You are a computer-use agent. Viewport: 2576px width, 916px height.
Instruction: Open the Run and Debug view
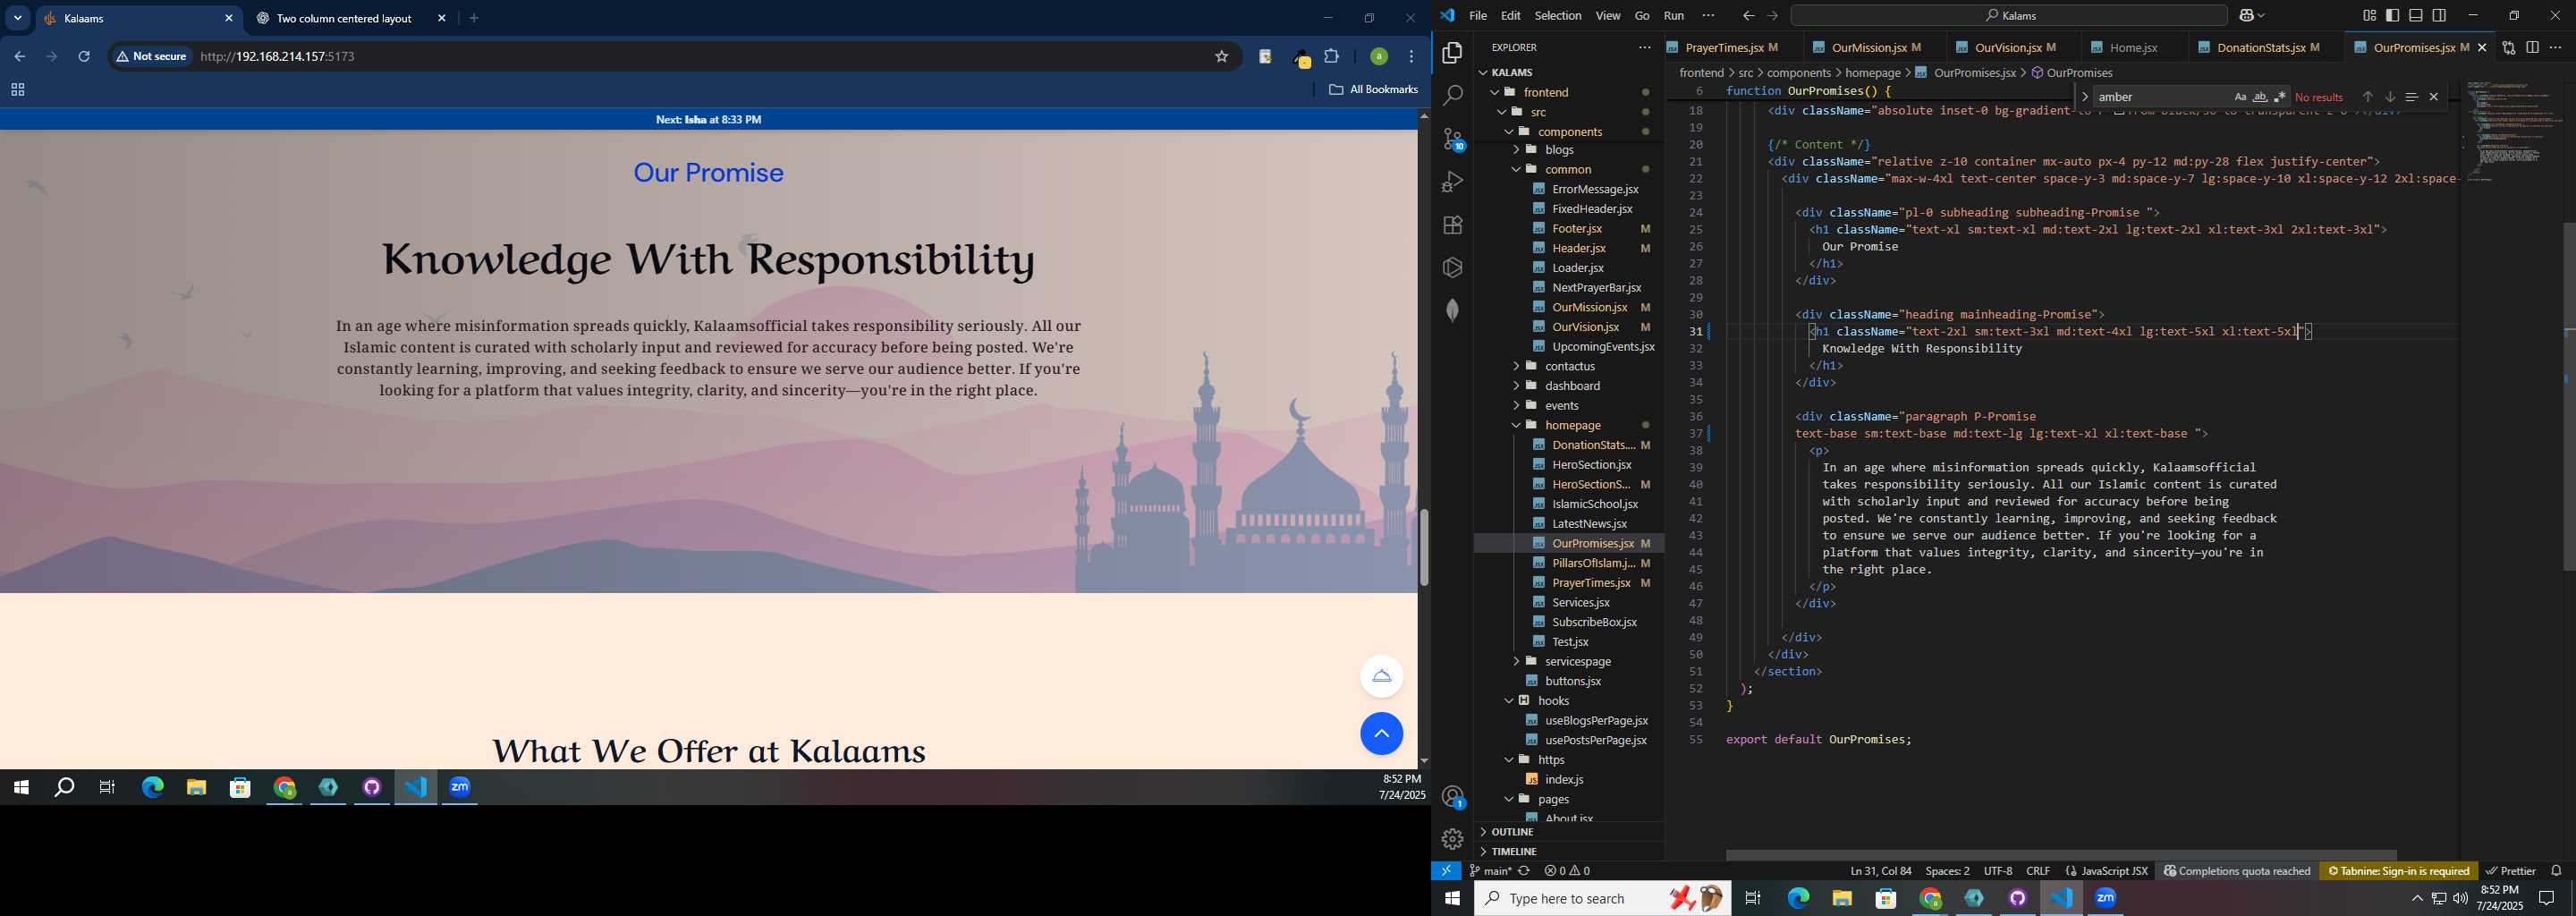coord(1452,182)
